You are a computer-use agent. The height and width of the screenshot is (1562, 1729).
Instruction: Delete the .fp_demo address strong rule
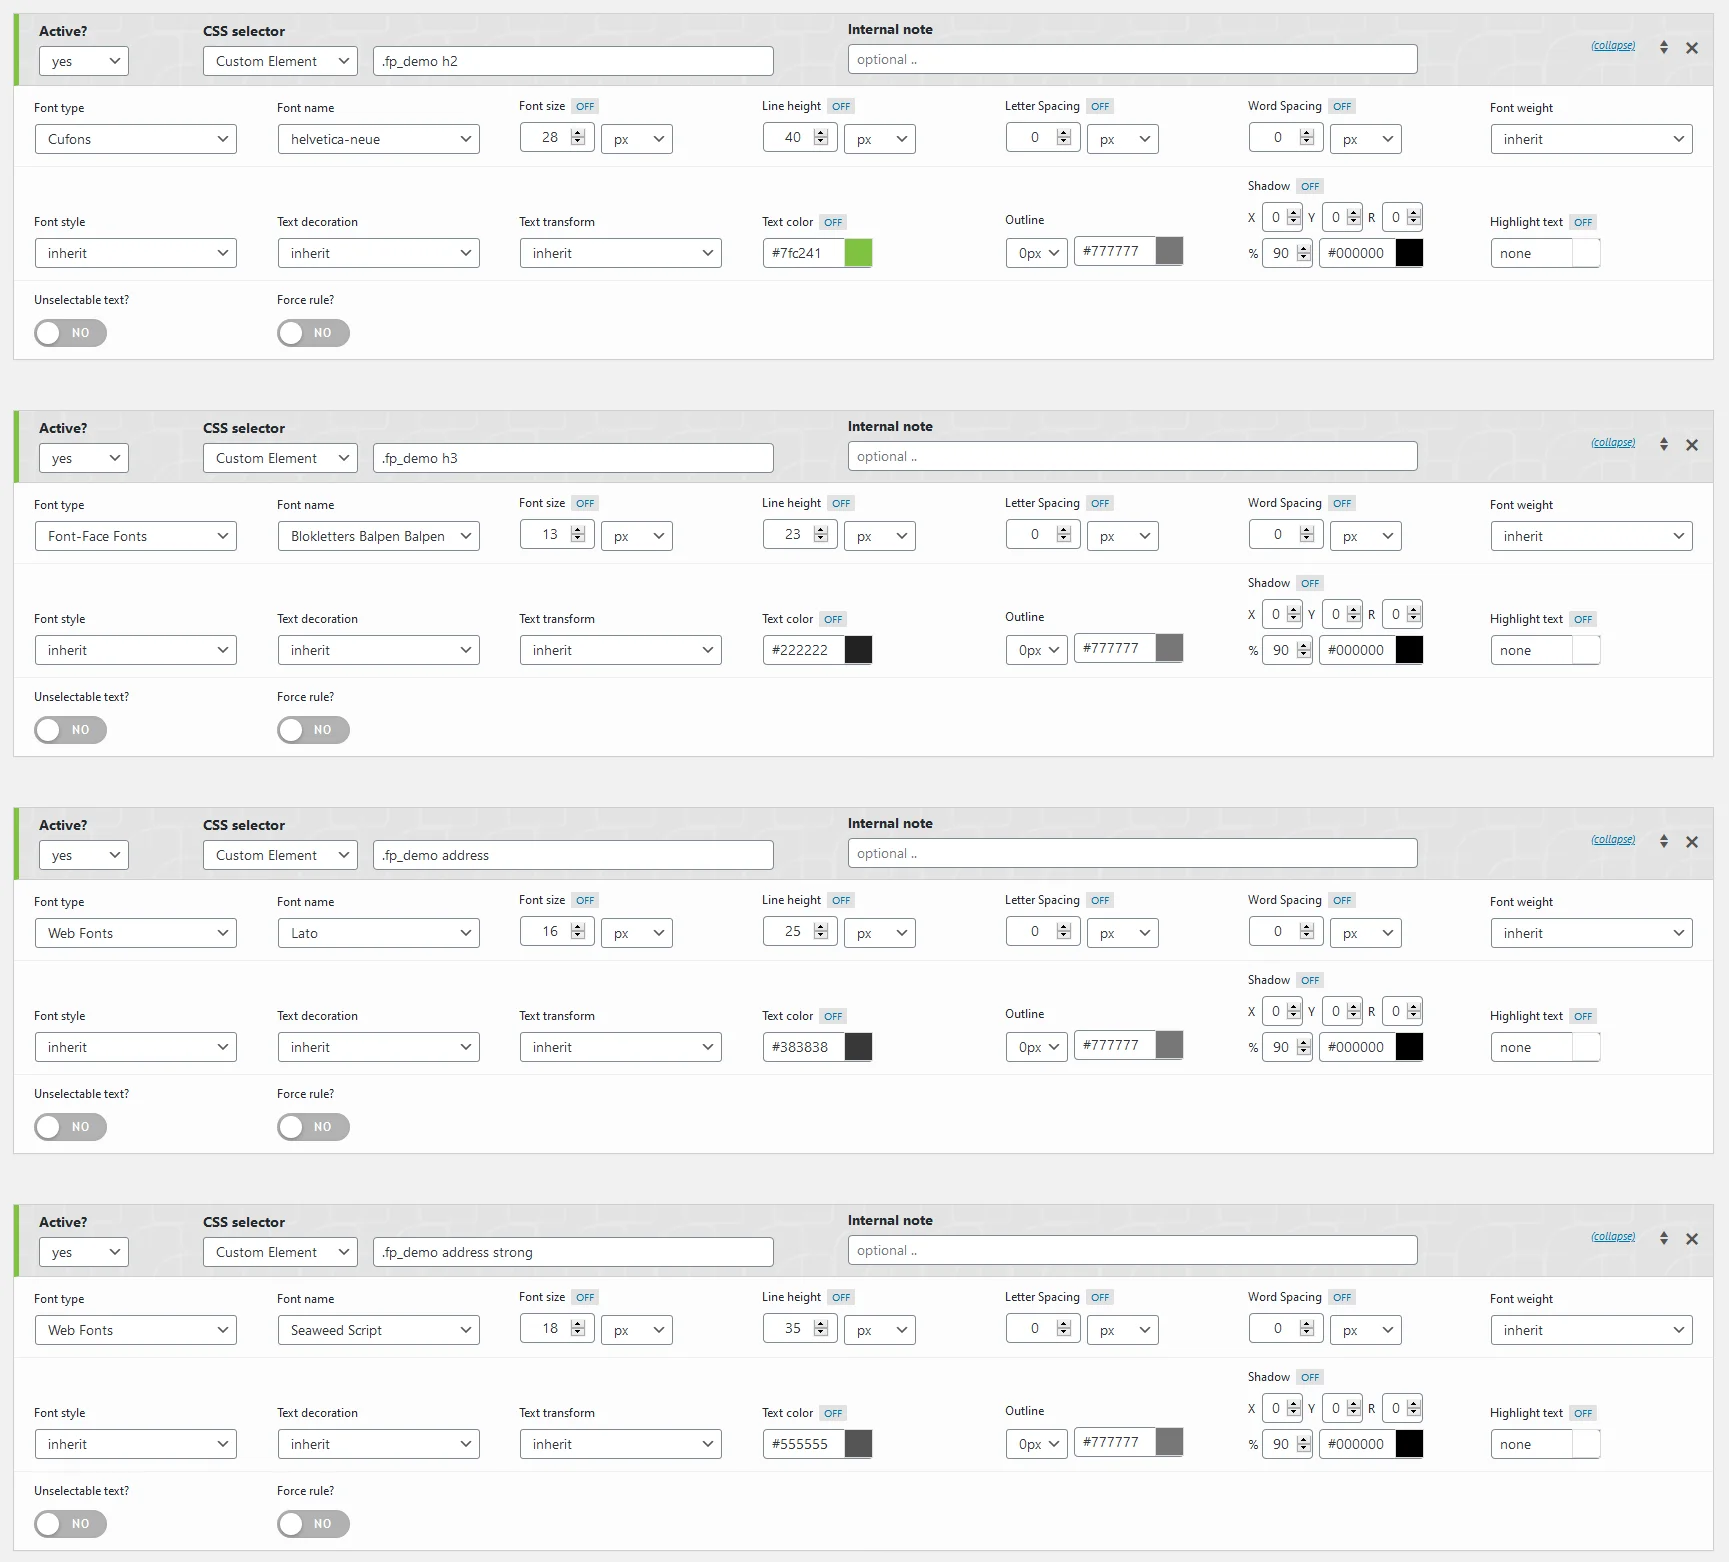(1691, 1239)
